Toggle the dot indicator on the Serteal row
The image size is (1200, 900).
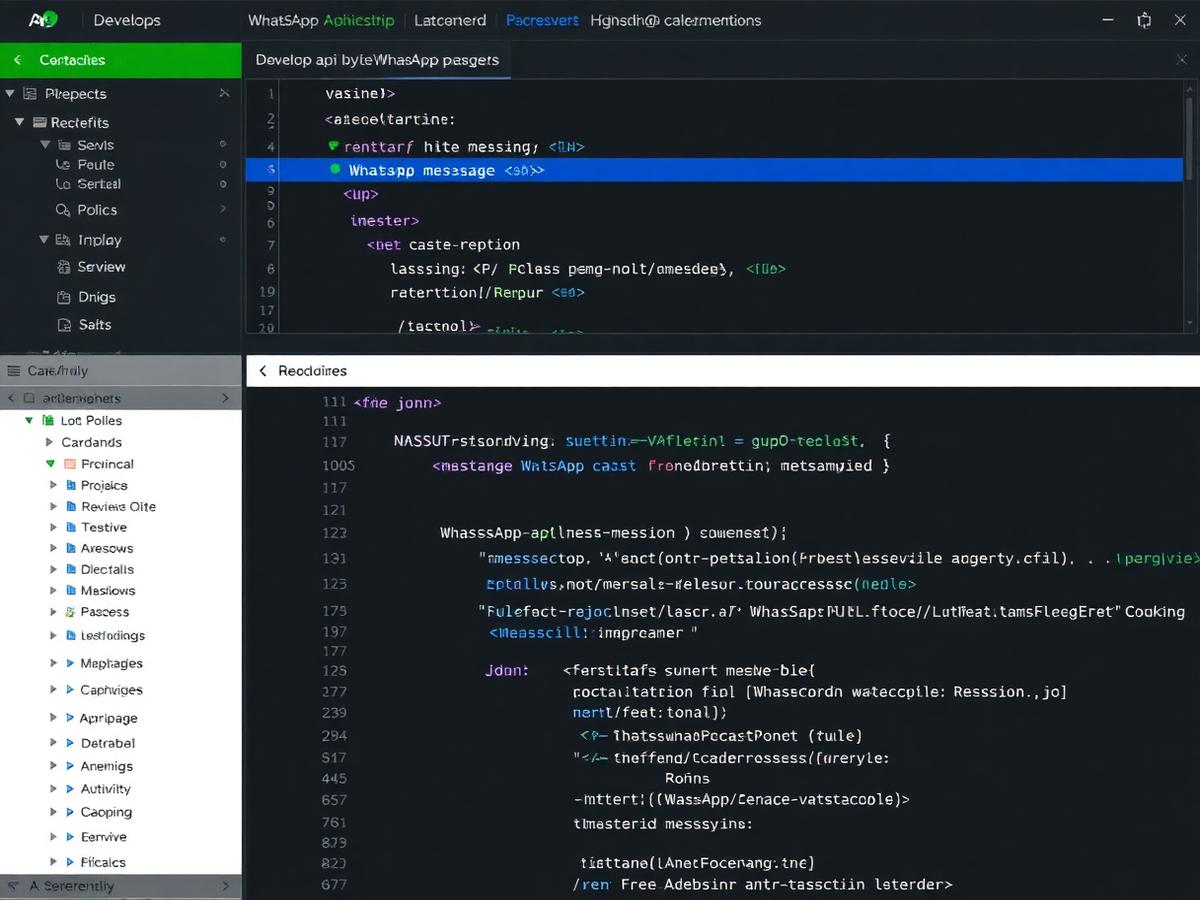[x=223, y=184]
